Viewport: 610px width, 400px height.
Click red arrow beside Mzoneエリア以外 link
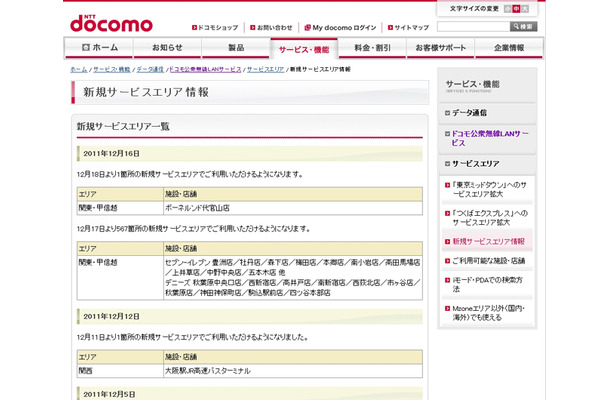click(x=447, y=309)
